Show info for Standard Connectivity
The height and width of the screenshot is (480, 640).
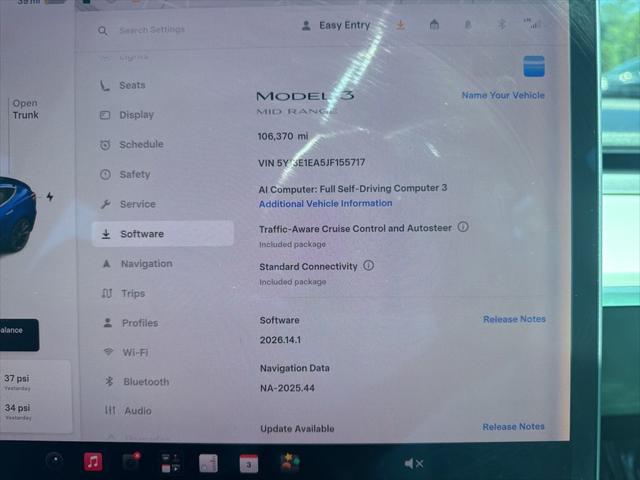[x=369, y=266]
